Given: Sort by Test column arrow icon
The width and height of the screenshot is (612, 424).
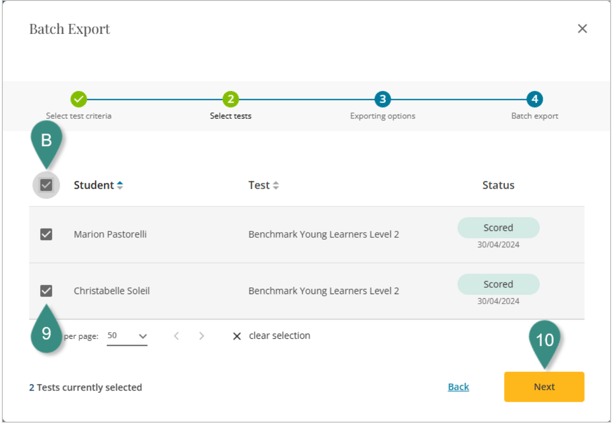Looking at the screenshot, I should pyautogui.click(x=276, y=185).
